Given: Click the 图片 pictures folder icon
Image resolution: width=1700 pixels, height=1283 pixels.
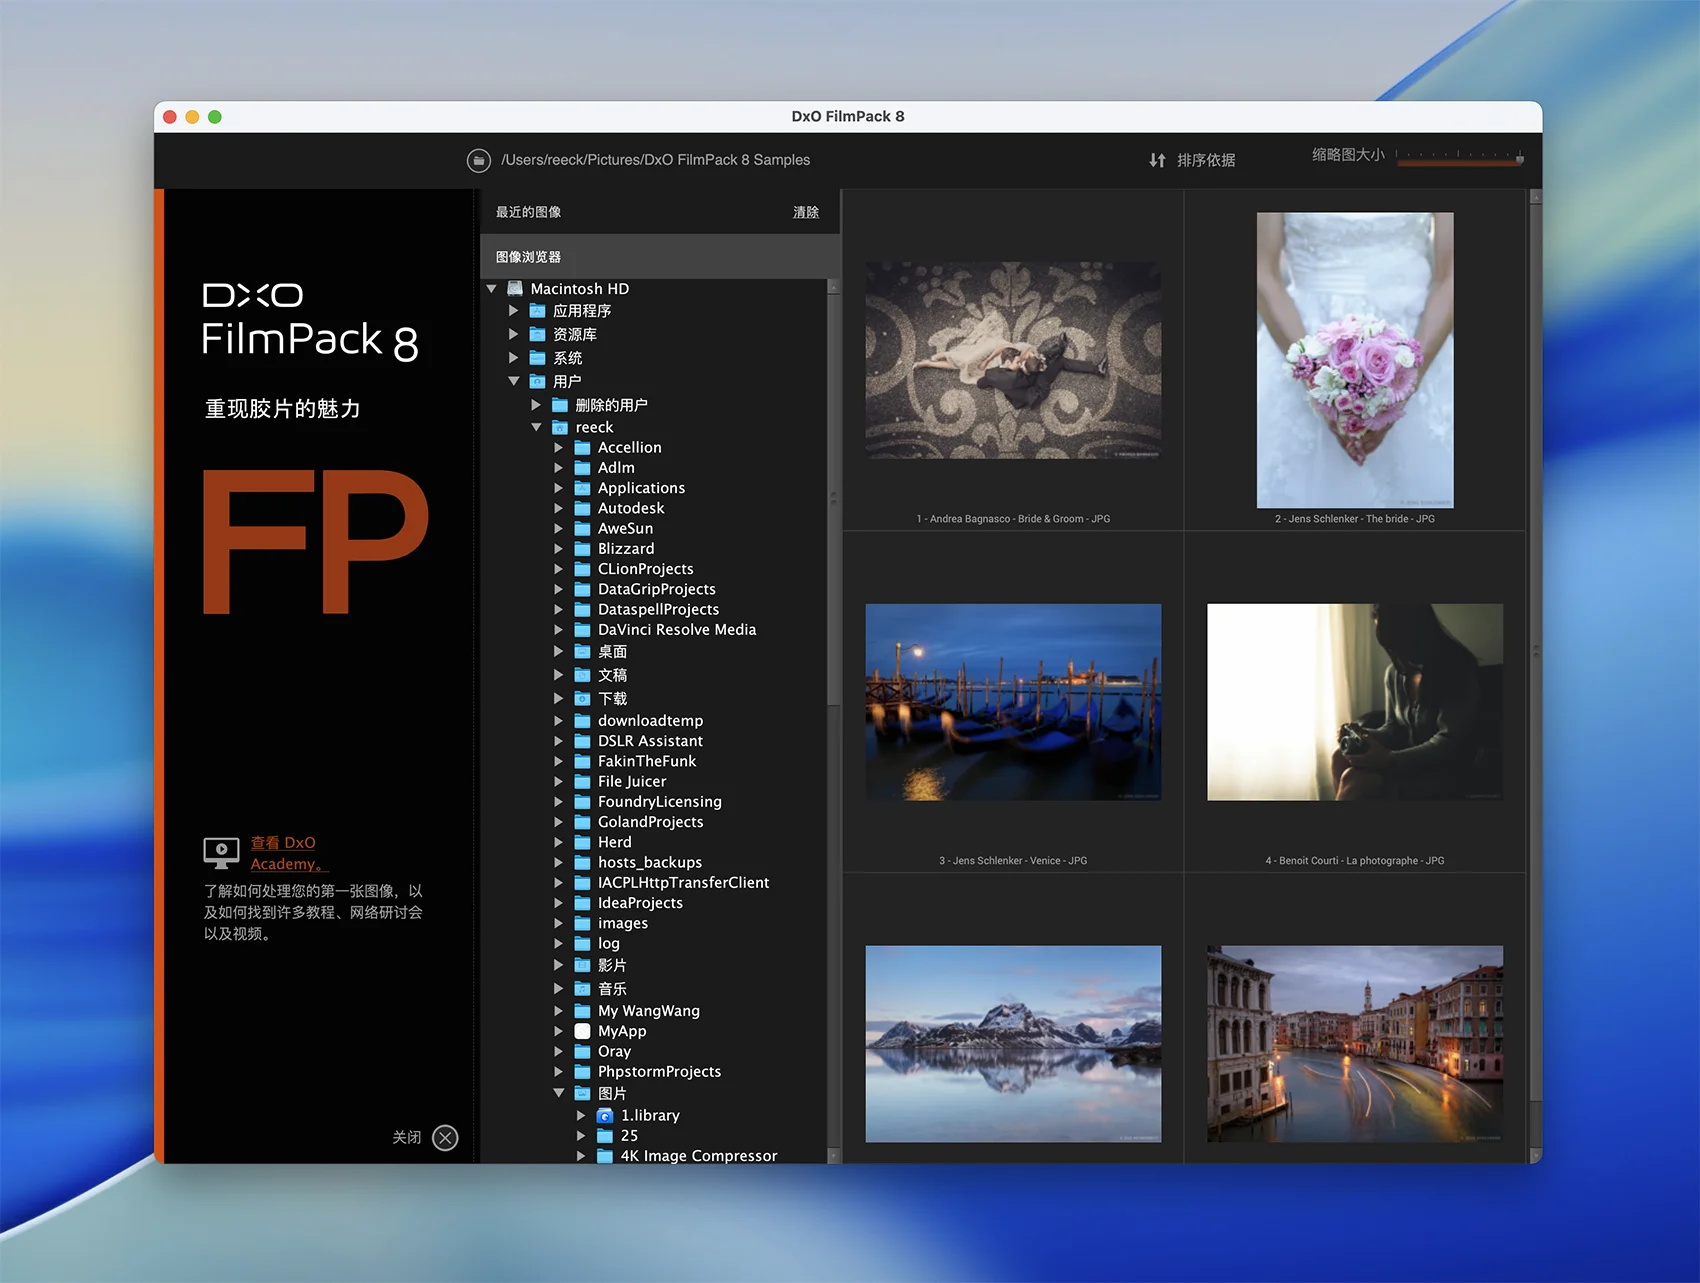Looking at the screenshot, I should click(583, 1093).
